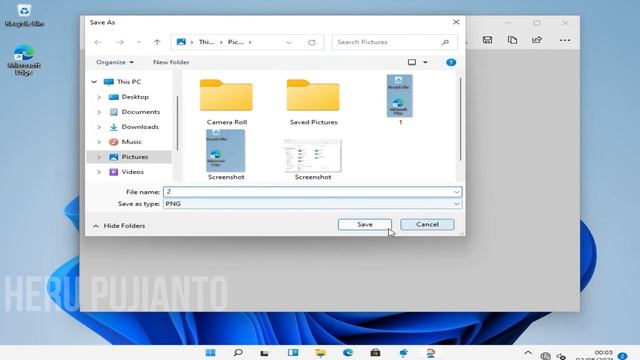Expand the Music tree node
The image size is (640, 360).
point(99,142)
